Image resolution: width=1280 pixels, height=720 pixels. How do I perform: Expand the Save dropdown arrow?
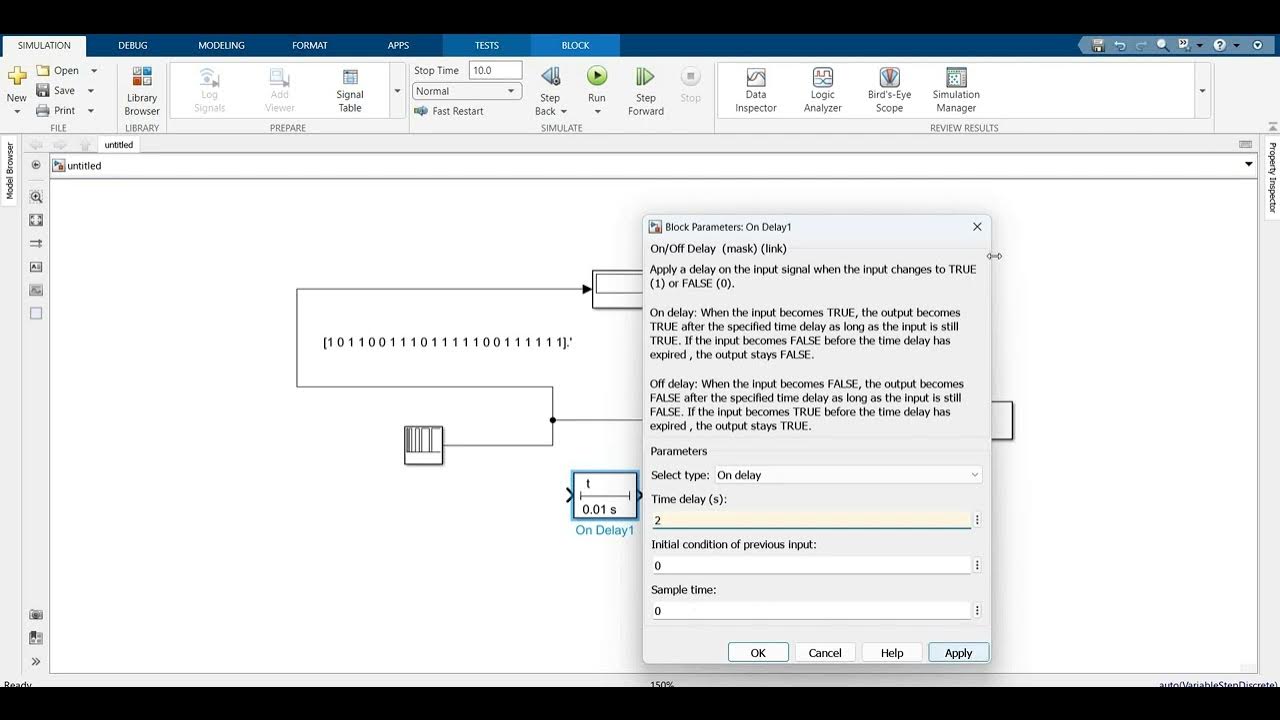pos(91,91)
